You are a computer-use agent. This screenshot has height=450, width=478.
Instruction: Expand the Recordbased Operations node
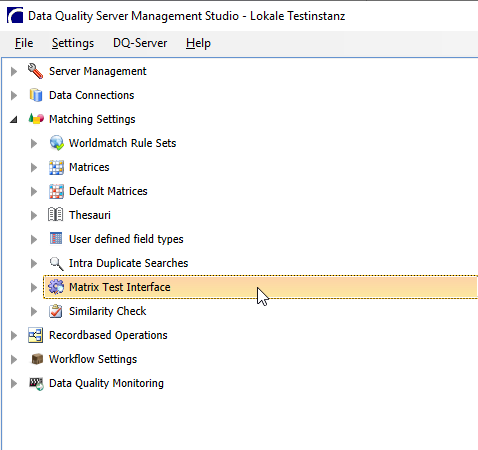pos(14,335)
